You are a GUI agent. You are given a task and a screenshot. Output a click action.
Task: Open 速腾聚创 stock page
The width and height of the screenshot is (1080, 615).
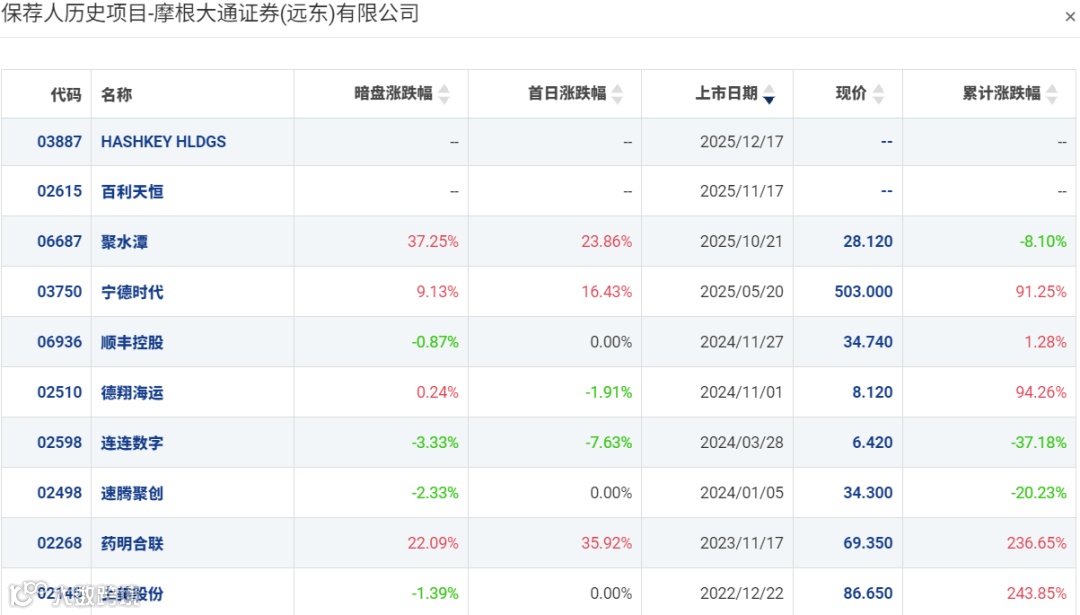pyautogui.click(x=132, y=493)
